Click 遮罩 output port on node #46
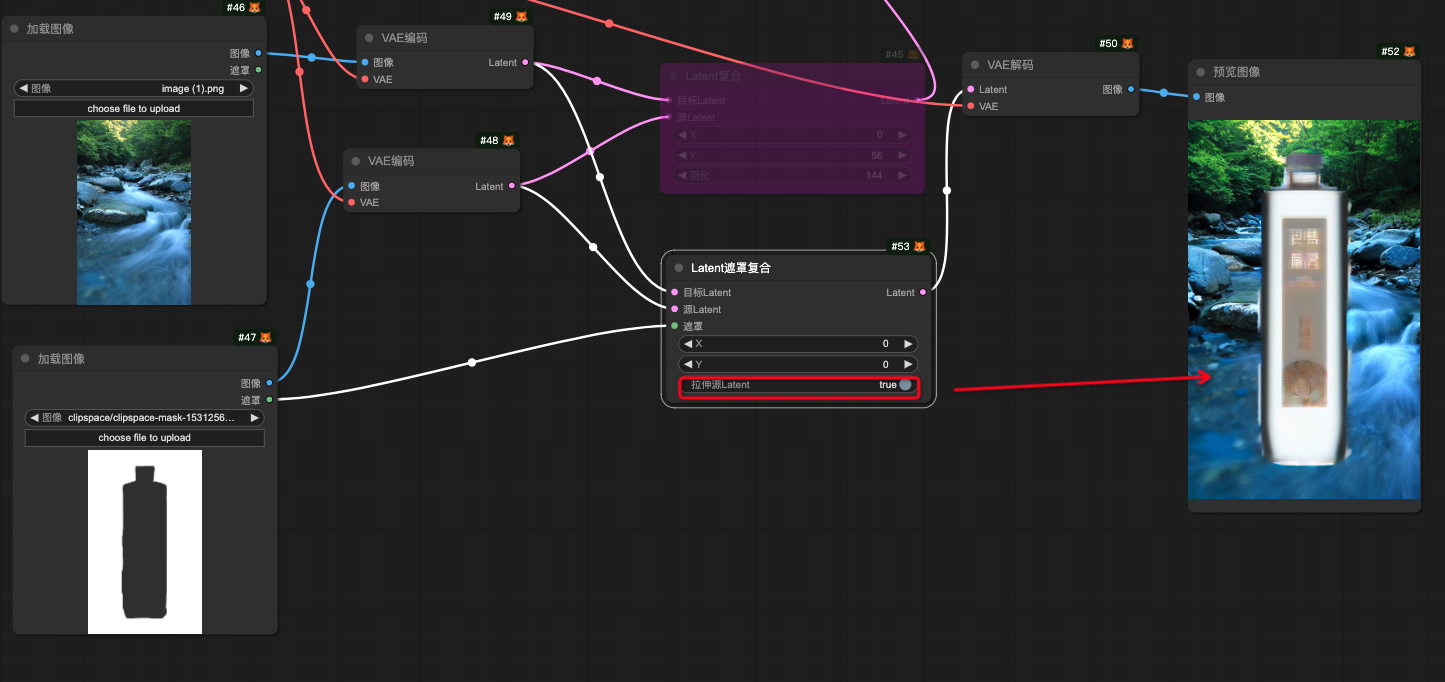This screenshot has height=682, width=1445. (x=259, y=70)
